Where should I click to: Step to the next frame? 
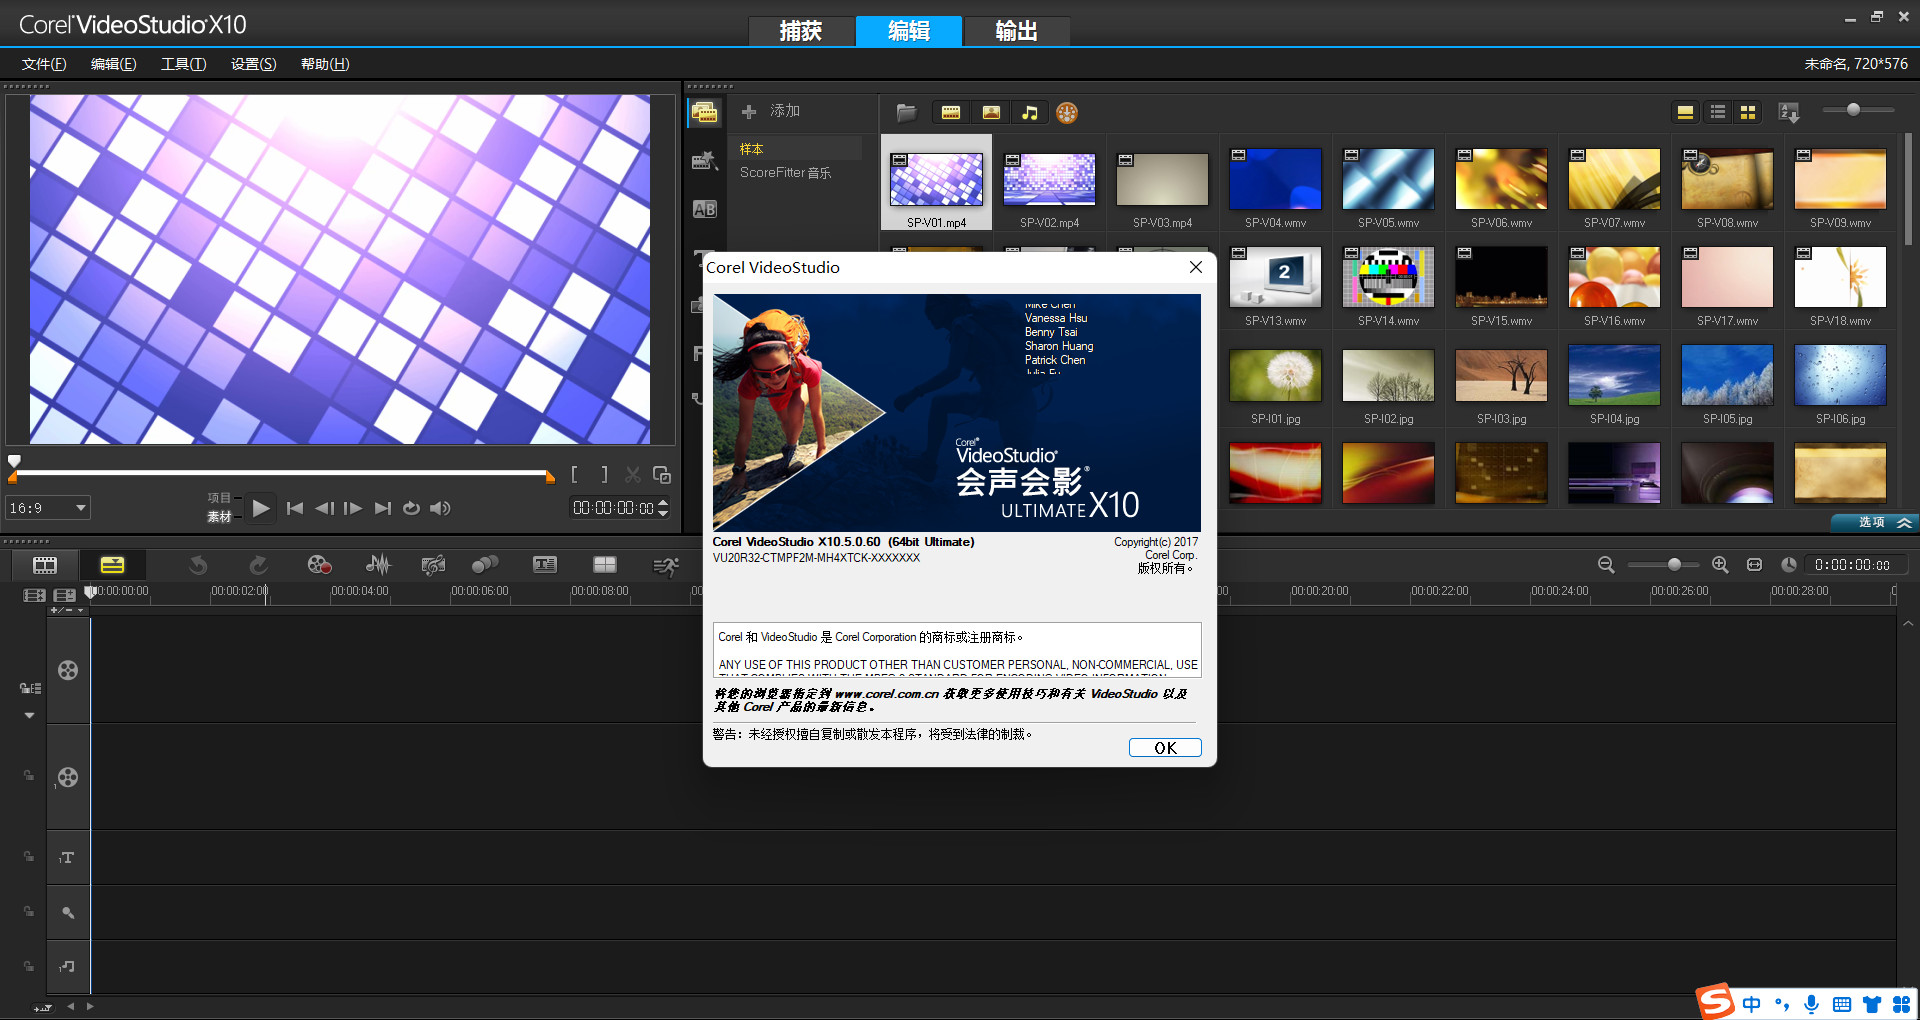coord(353,508)
